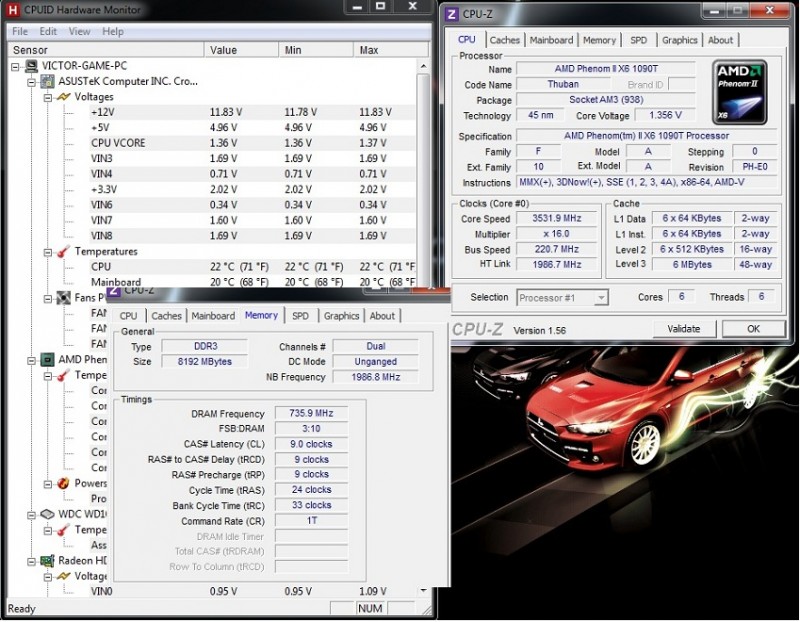Click the AMD Phenom II X6 1090T name field
The image size is (800, 622).
(x=606, y=68)
